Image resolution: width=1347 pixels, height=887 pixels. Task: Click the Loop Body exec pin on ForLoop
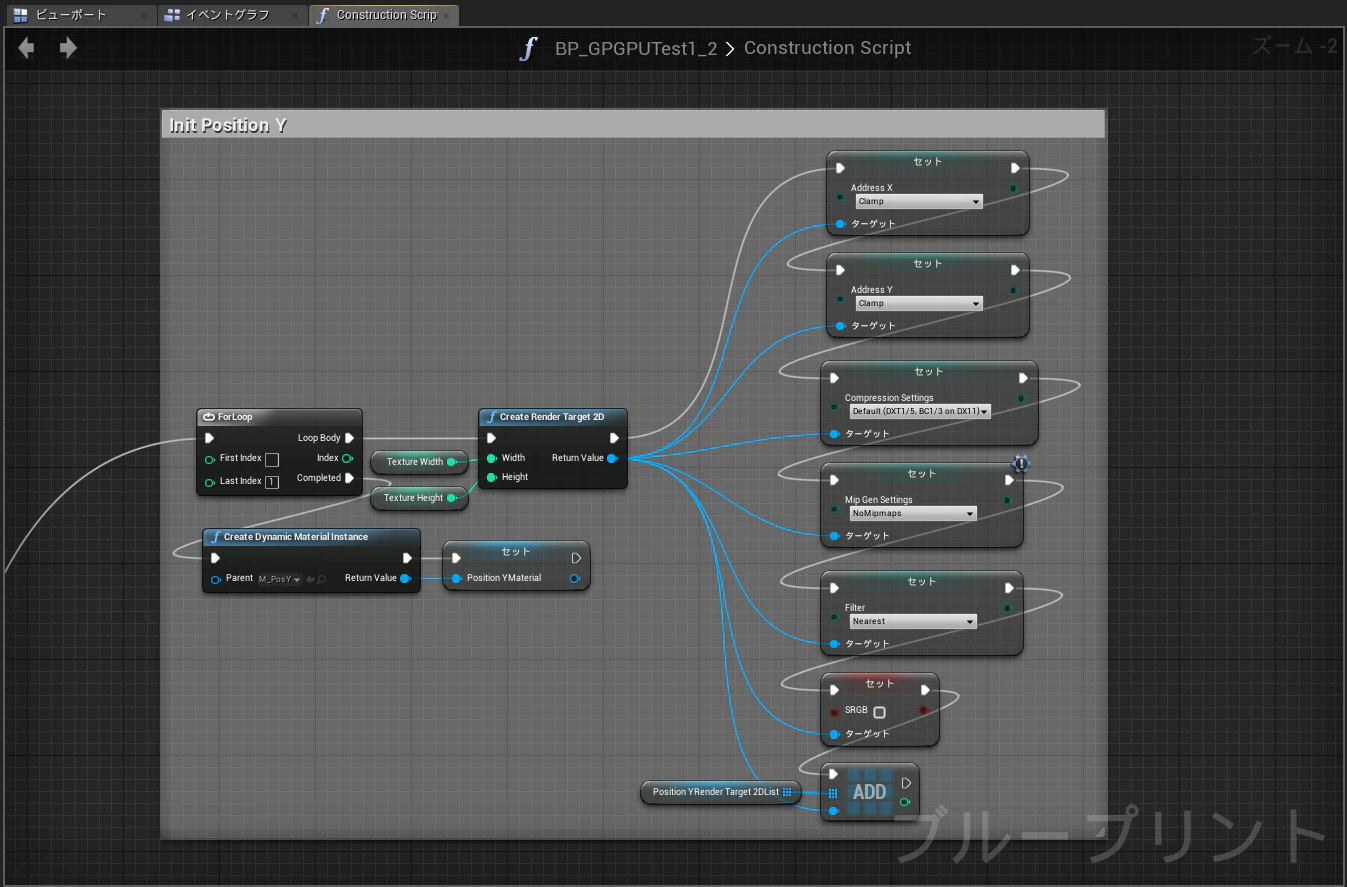click(x=349, y=438)
